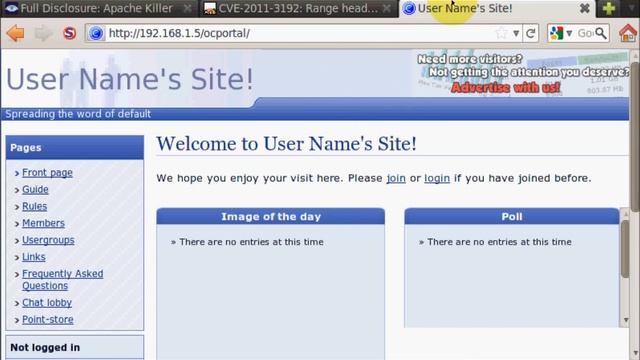Open the URL history dropdown arrow

pos(516,33)
